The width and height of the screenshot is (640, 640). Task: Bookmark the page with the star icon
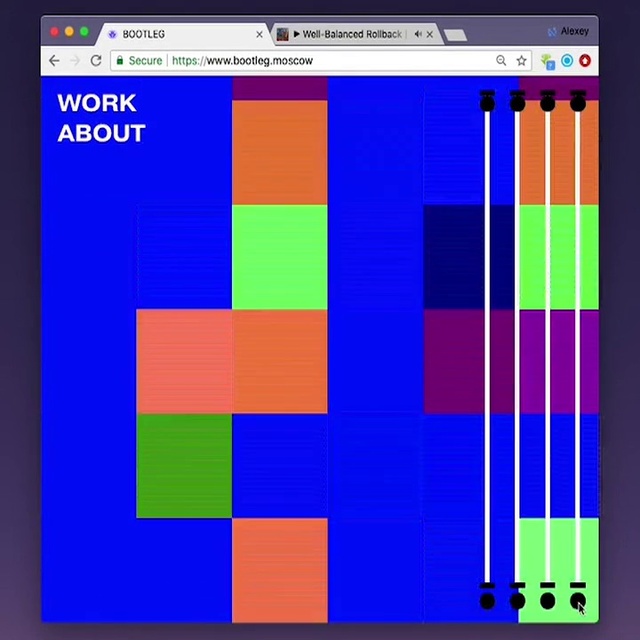click(x=521, y=61)
